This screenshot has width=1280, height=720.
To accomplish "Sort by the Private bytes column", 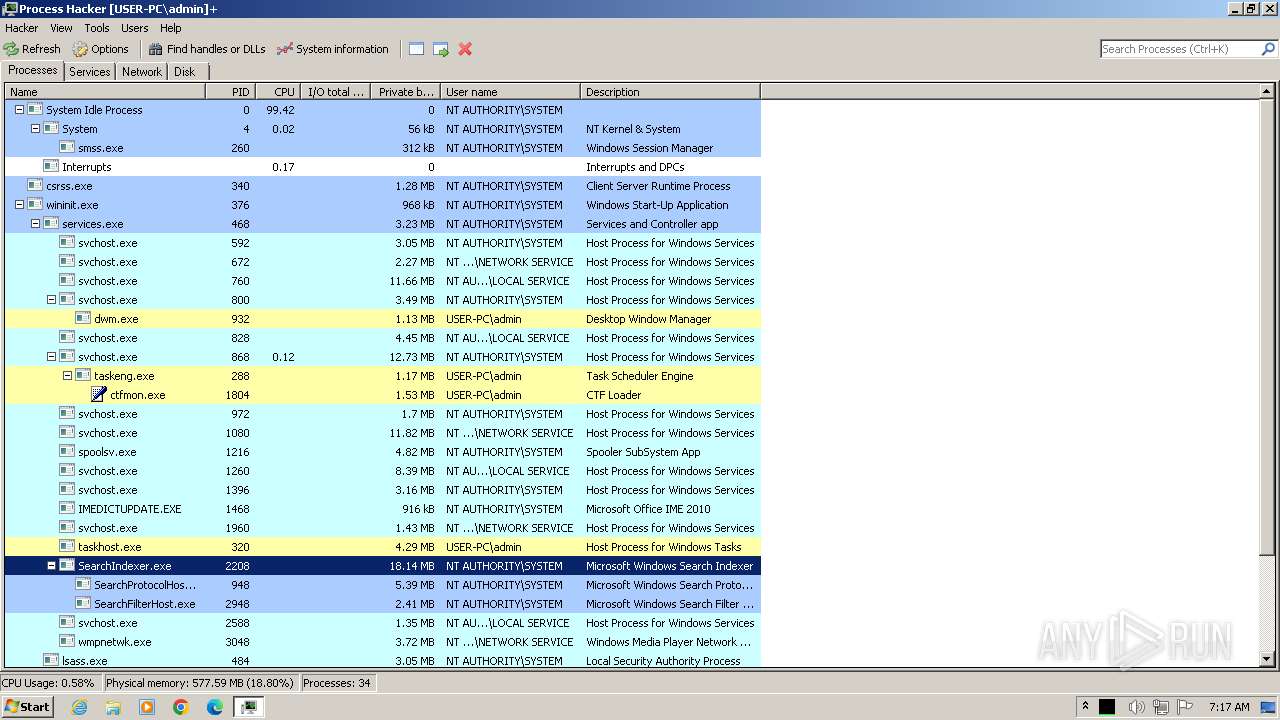I will pos(405,92).
